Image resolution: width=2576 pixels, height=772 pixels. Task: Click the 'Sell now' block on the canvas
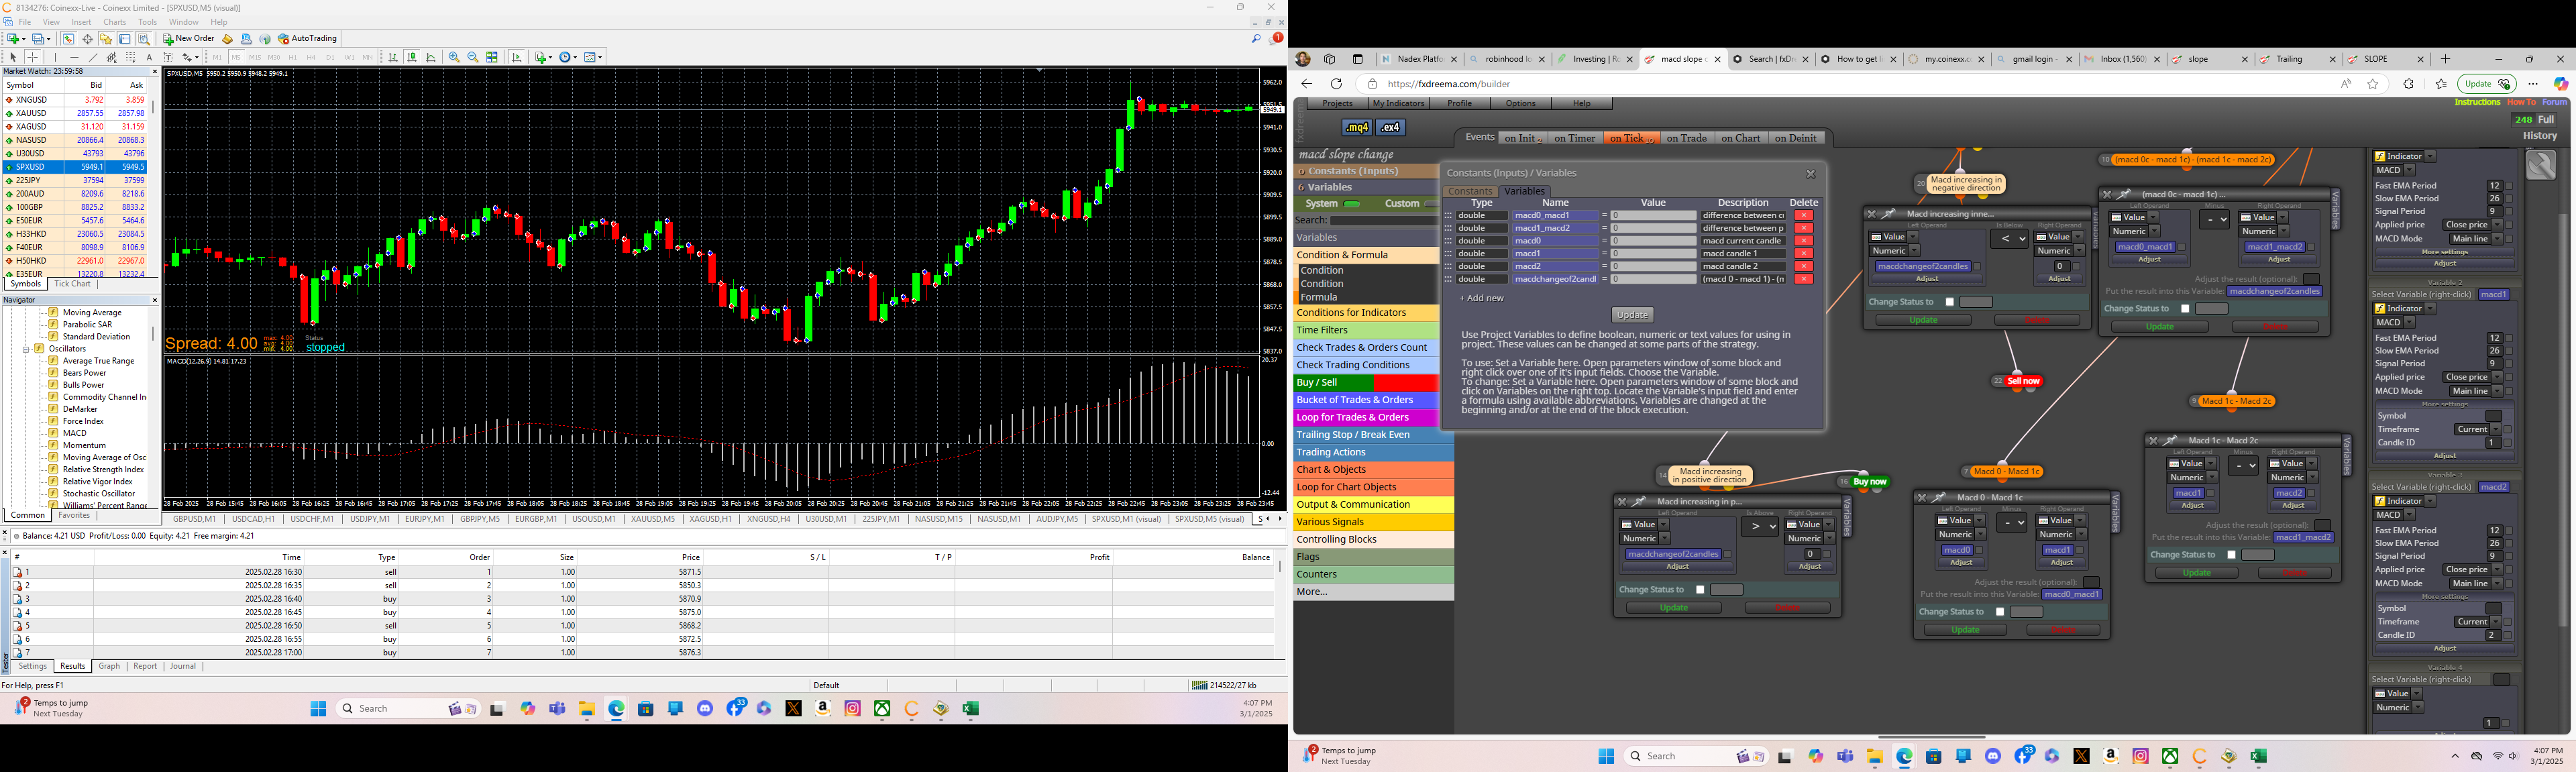[2023, 381]
